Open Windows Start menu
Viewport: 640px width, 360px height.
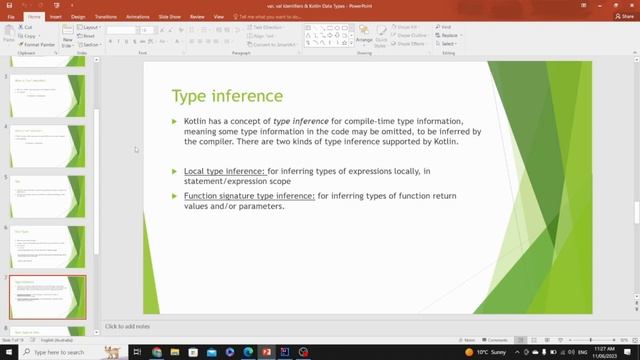click(x=9, y=352)
